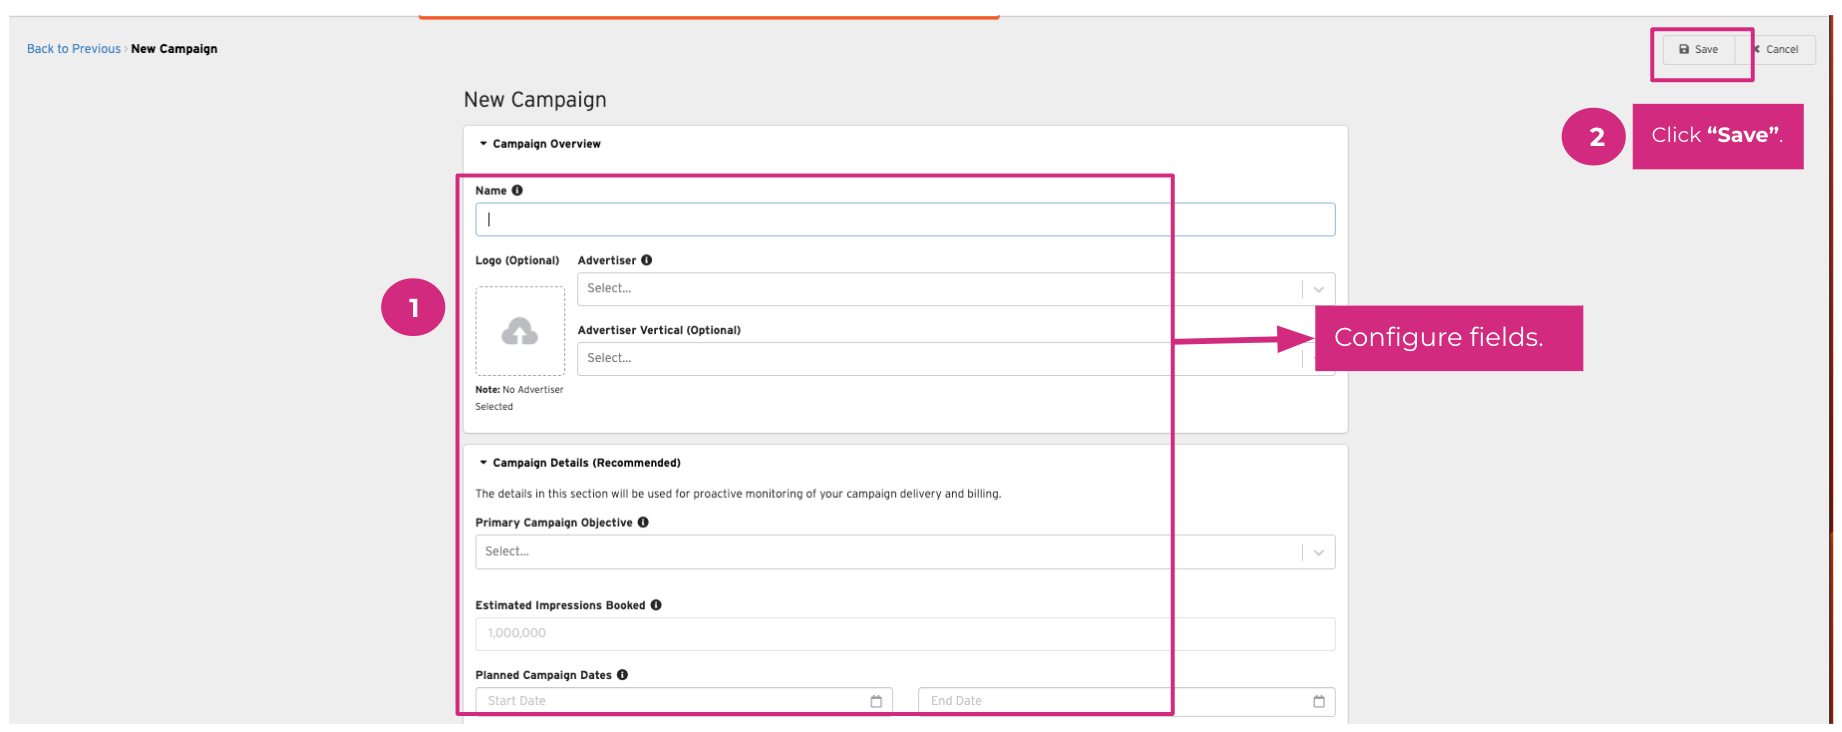Focus the campaign Name text field
This screenshot has height=732, width=1842.
904,220
